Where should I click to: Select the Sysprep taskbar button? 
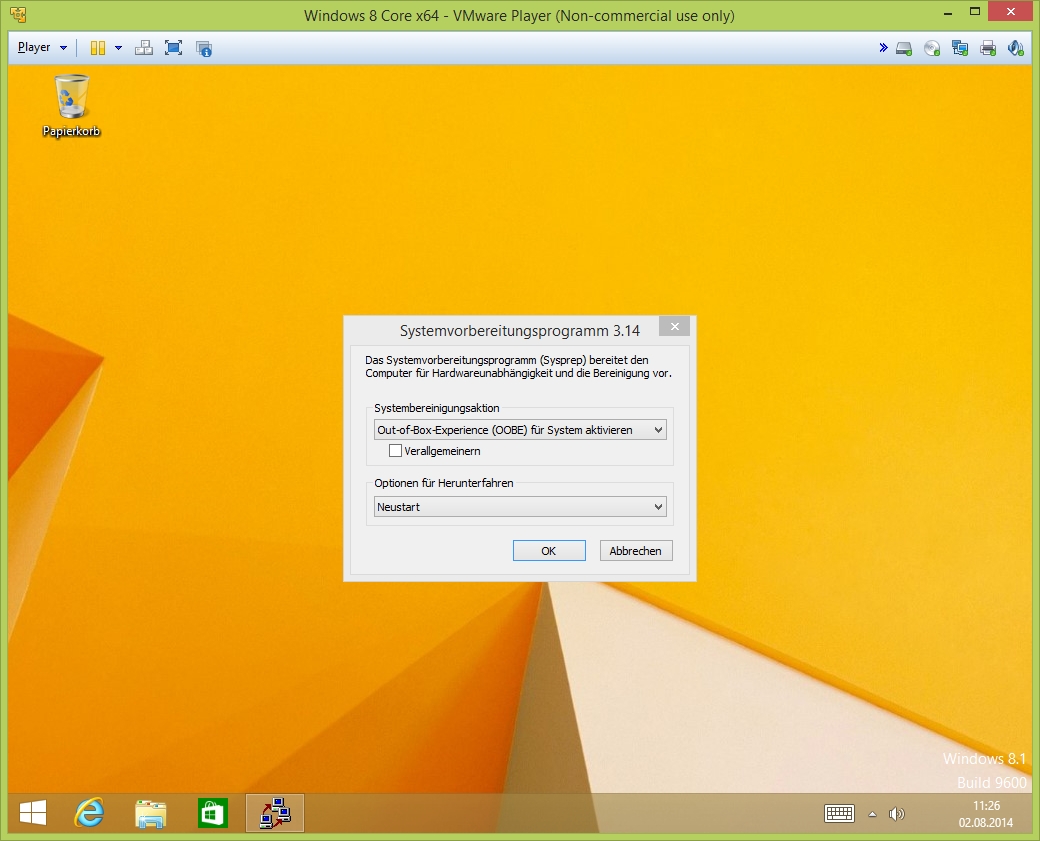pyautogui.click(x=275, y=813)
